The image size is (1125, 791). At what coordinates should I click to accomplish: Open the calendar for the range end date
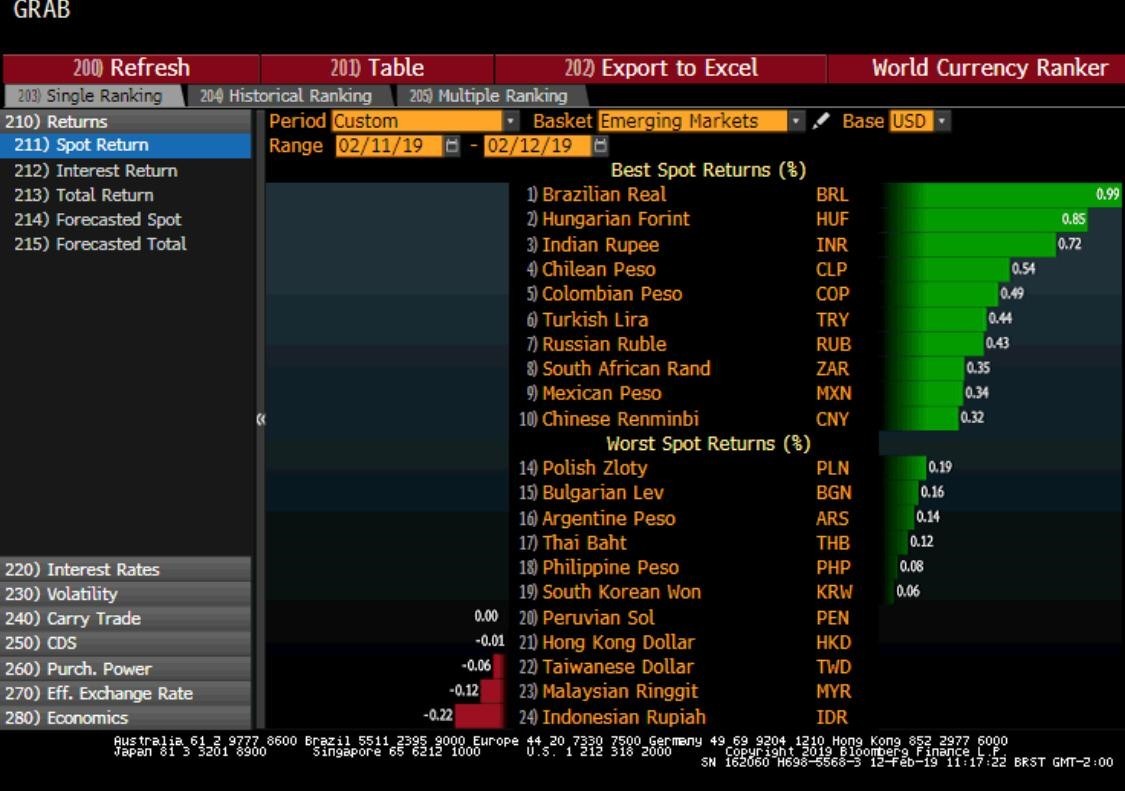click(600, 146)
